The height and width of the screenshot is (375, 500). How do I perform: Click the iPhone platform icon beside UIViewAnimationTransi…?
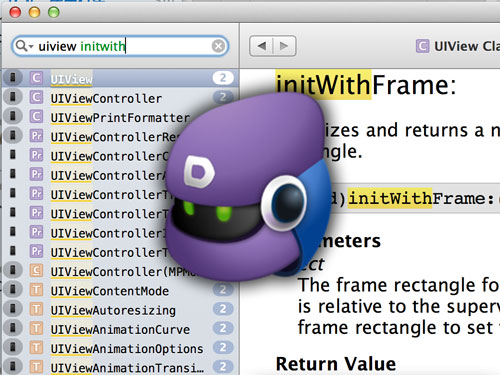tap(13, 367)
